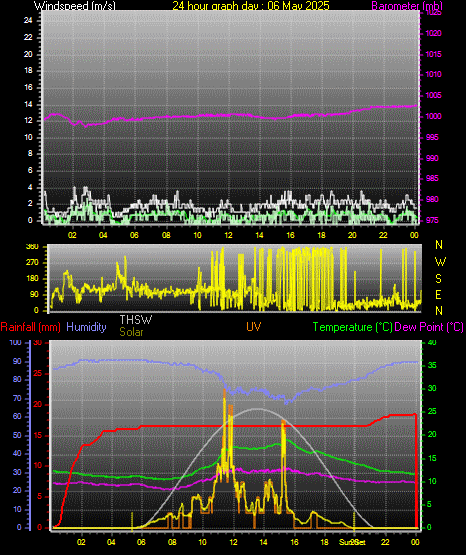Click the 24 tick on windspeed axis
The image size is (466, 555).
click(28, 21)
